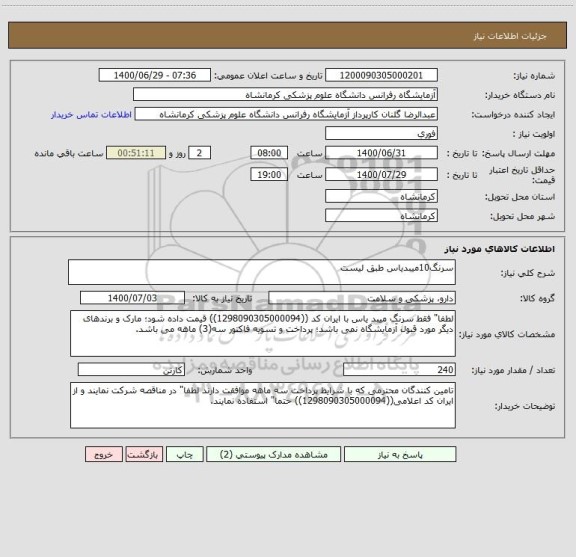Click the 'ایجاد کننده درخواست:' label

pos(514,115)
